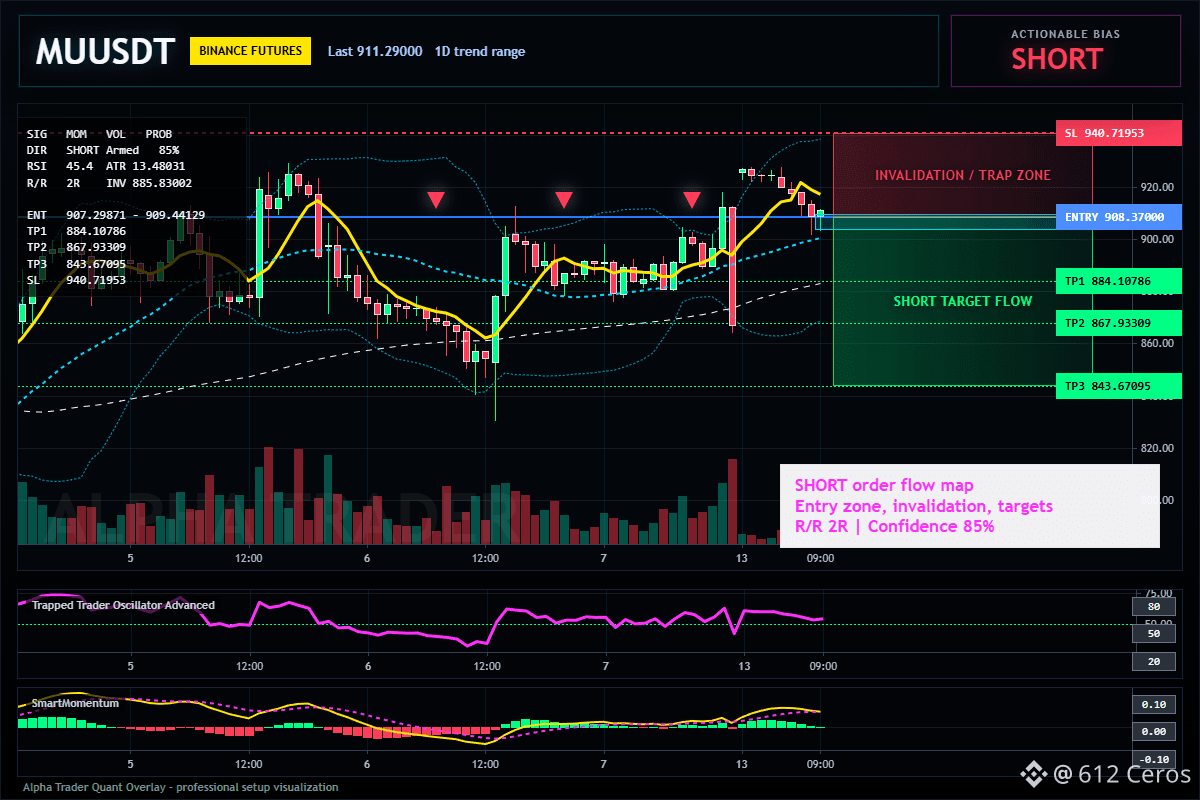Click the INV 885.83002 value

coord(149,183)
